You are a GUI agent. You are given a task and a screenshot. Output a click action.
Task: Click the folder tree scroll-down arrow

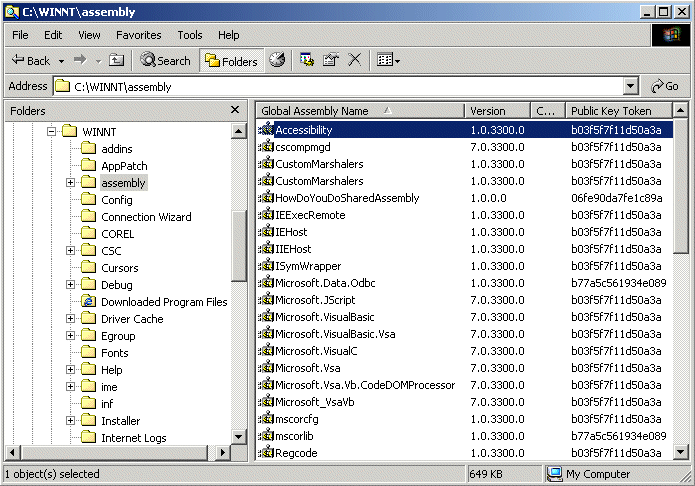(238, 437)
